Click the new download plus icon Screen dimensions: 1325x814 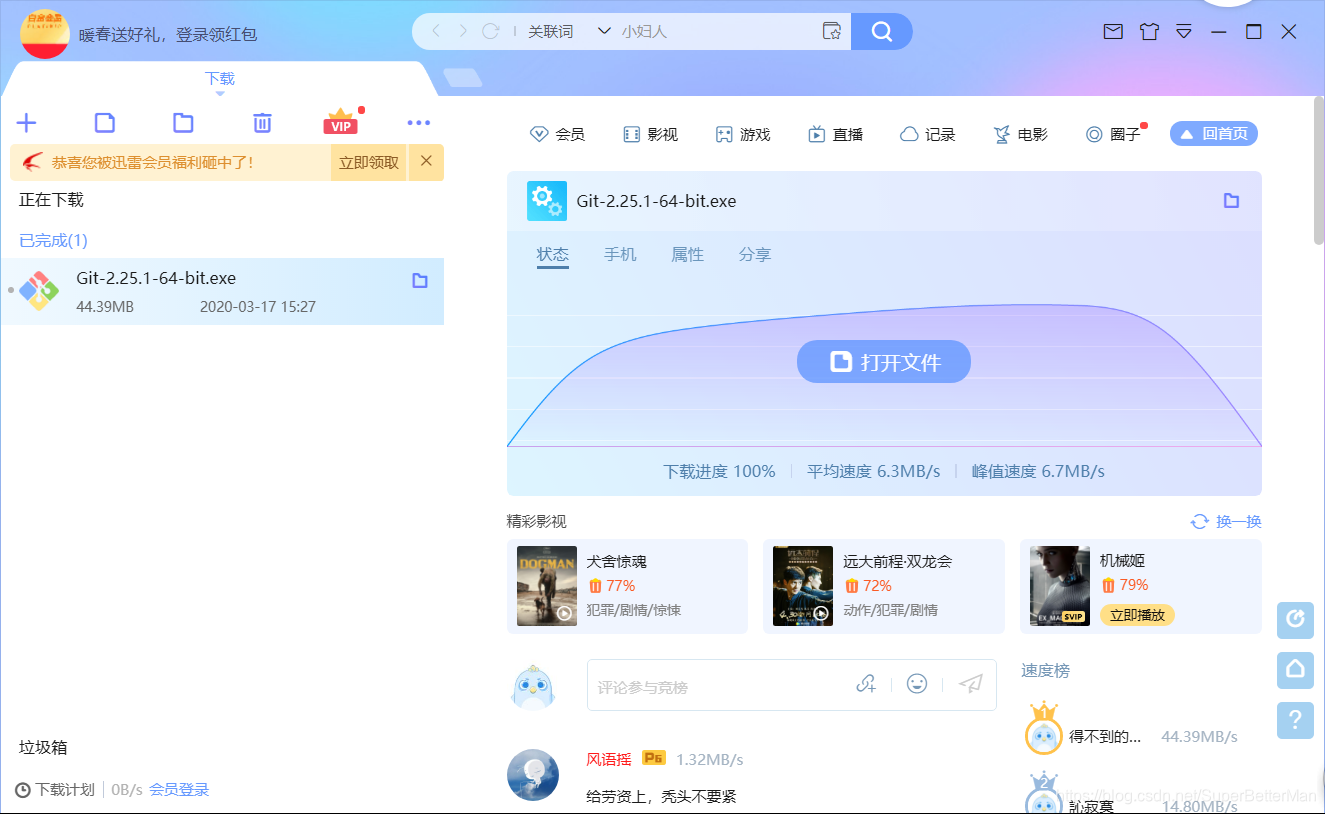[x=26, y=123]
